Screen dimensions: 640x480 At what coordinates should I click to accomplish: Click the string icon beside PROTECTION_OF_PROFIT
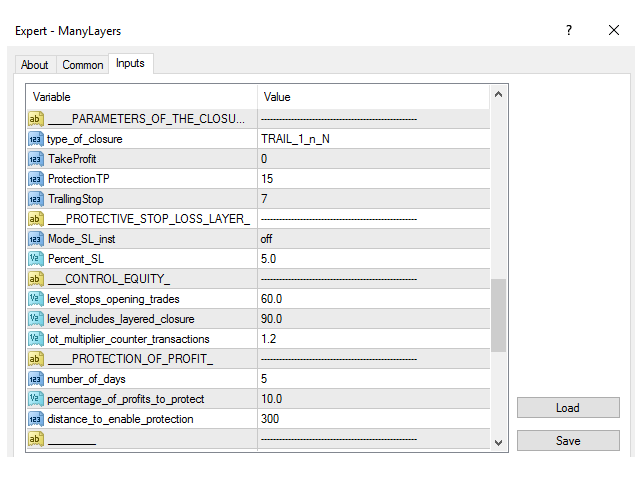coord(36,359)
